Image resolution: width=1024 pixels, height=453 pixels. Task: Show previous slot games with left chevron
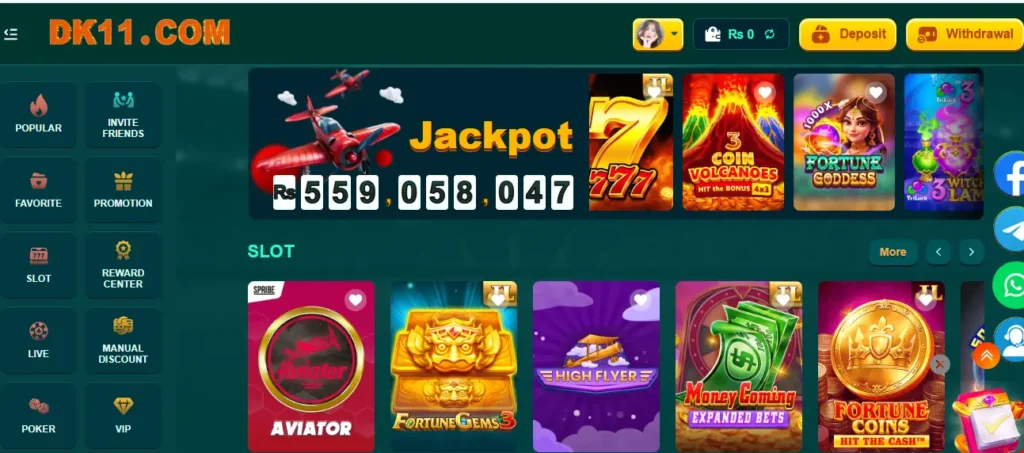tap(938, 252)
